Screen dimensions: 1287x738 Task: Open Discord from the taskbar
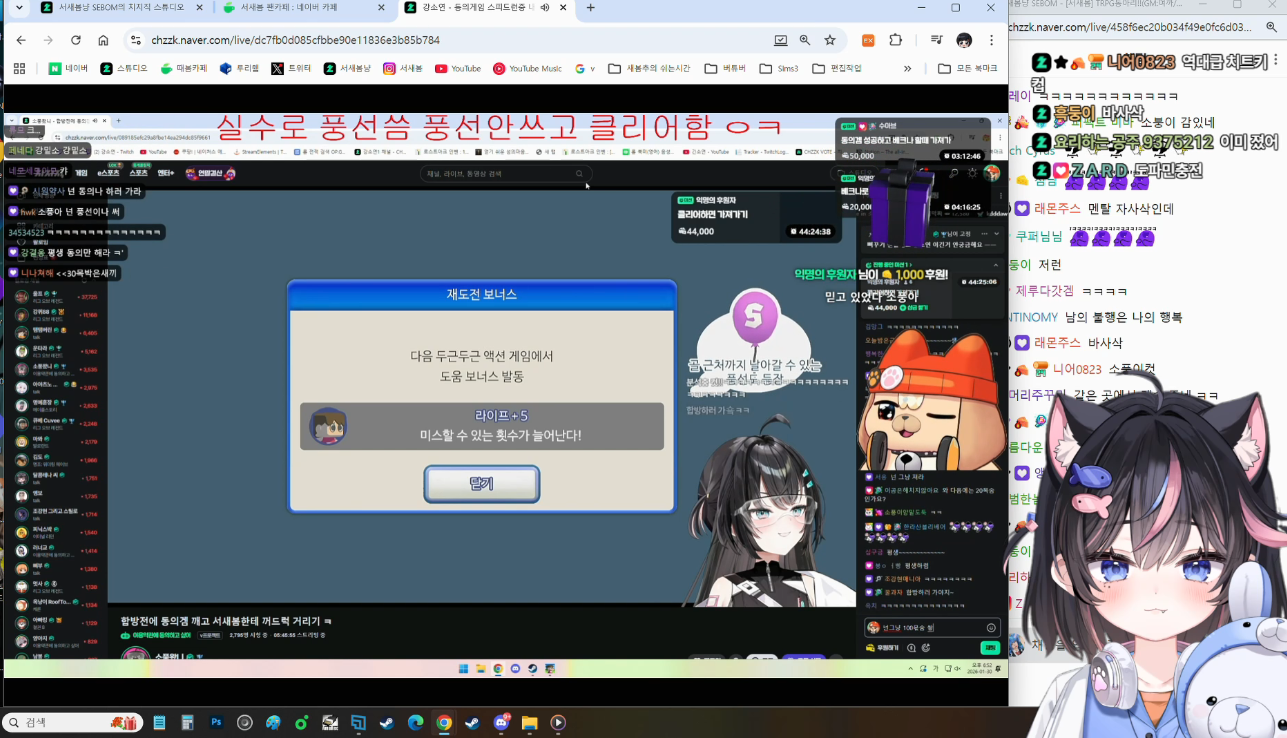pyautogui.click(x=502, y=722)
